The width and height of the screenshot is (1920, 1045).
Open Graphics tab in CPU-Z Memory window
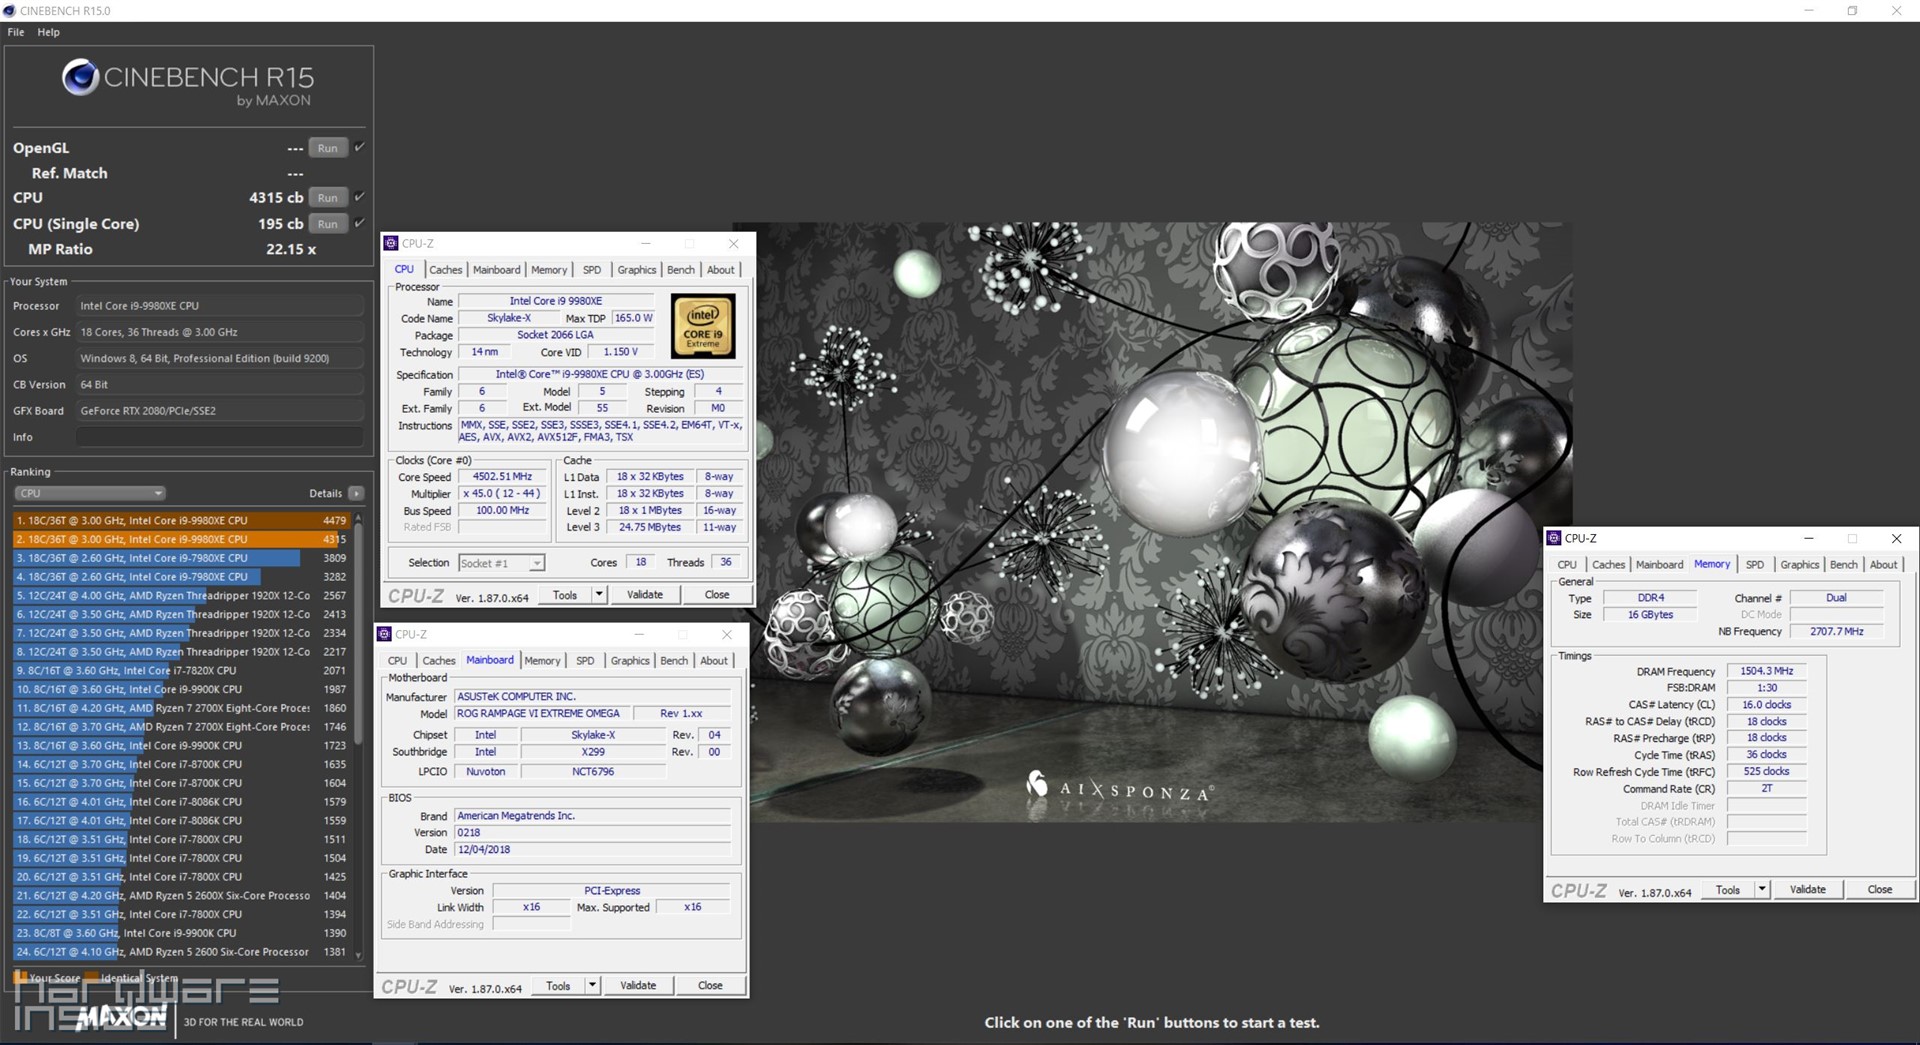pyautogui.click(x=1800, y=565)
